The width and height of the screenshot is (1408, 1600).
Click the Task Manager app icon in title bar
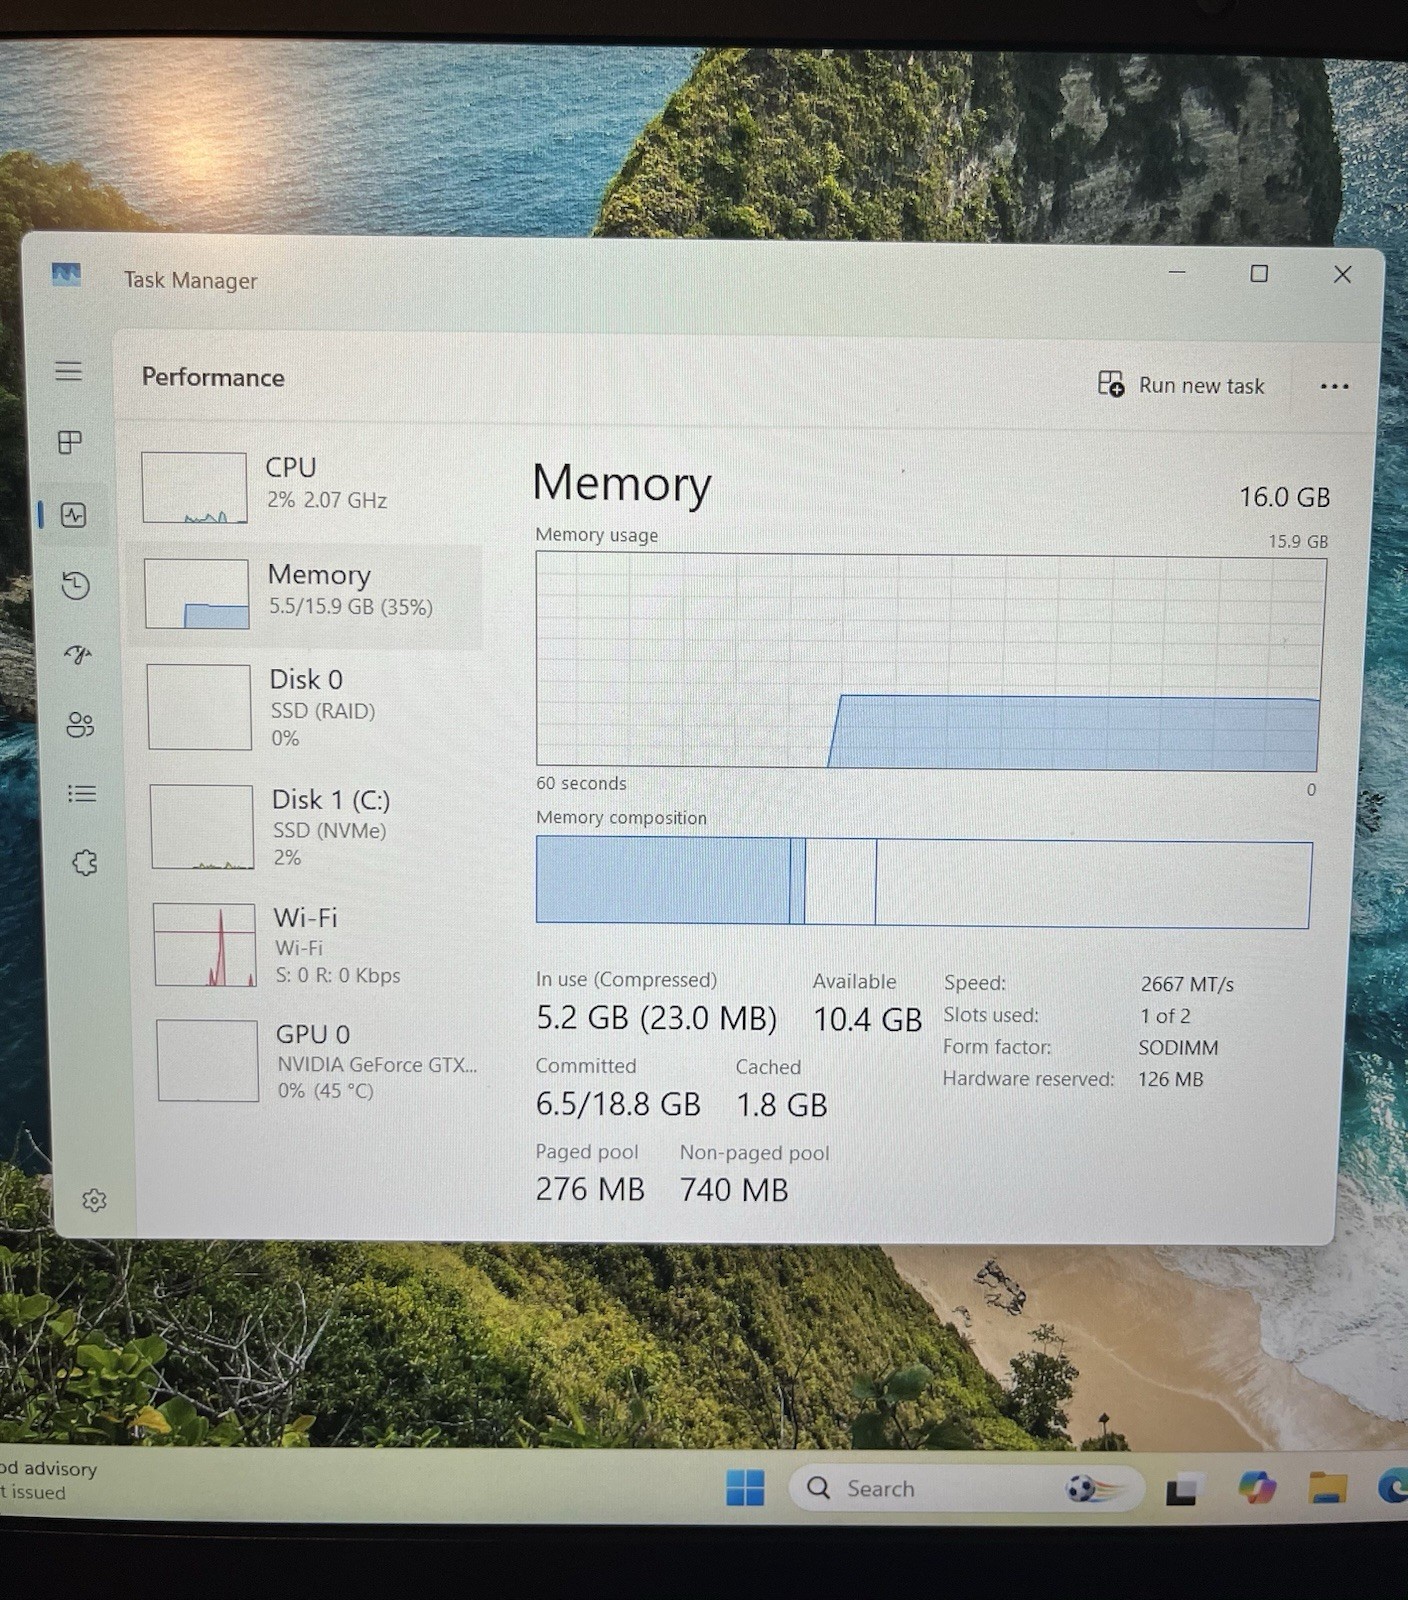66,274
